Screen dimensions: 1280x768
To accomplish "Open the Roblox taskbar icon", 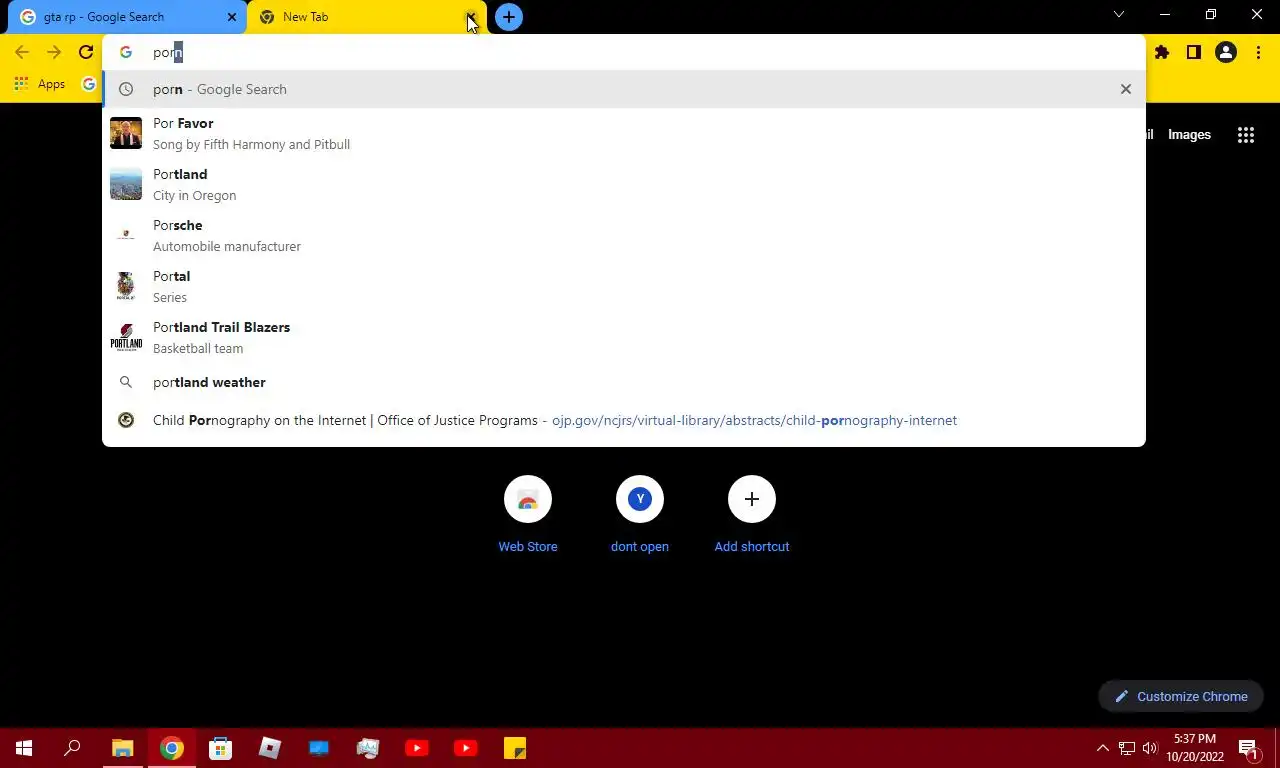I will [270, 748].
